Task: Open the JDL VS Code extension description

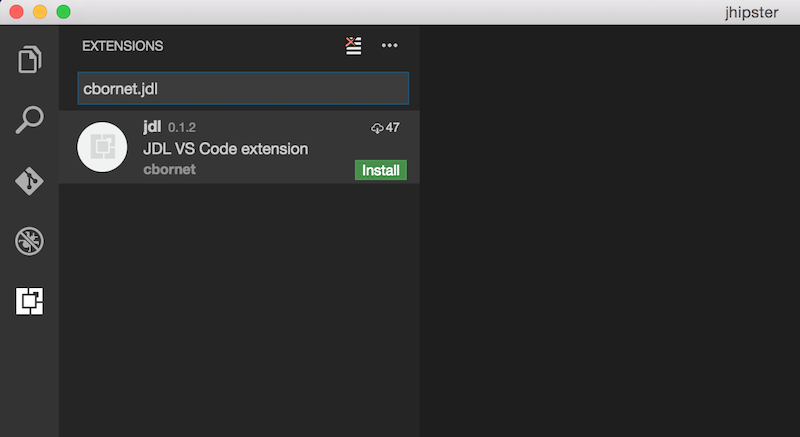Action: [225, 149]
